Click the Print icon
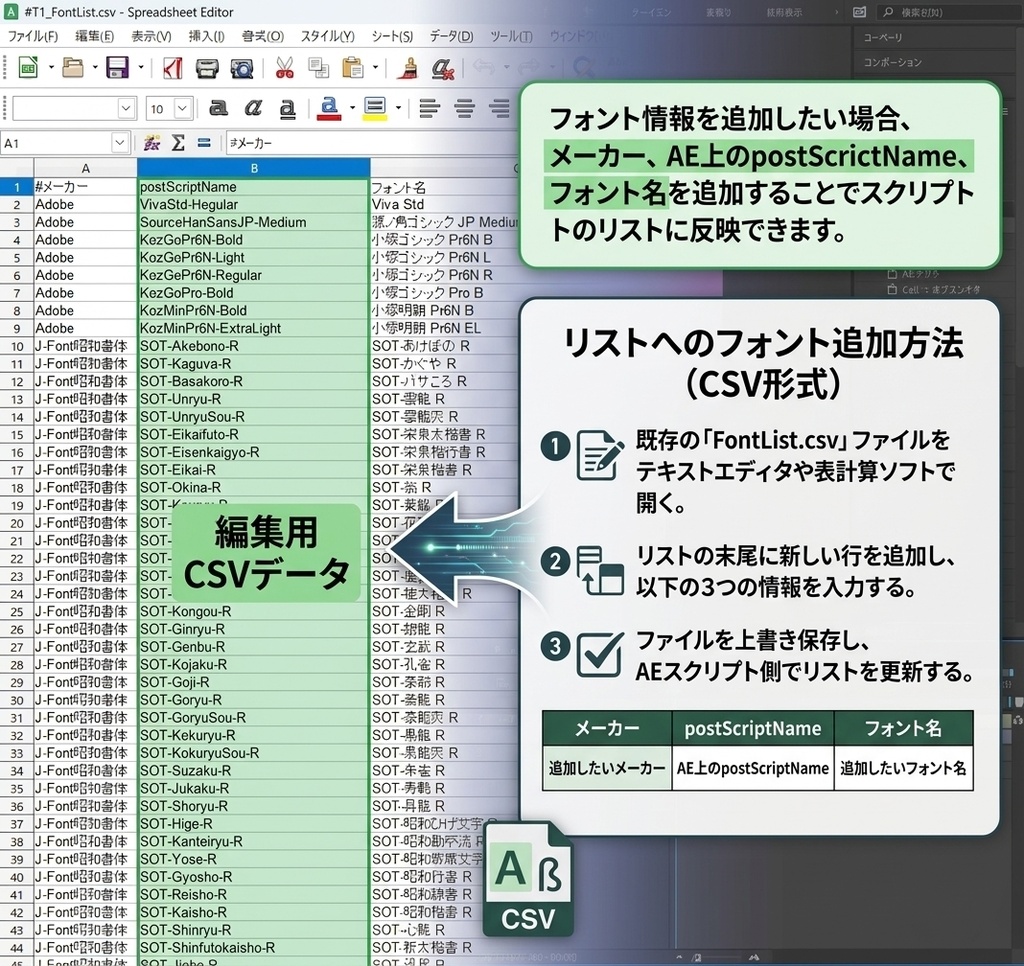 (207, 68)
